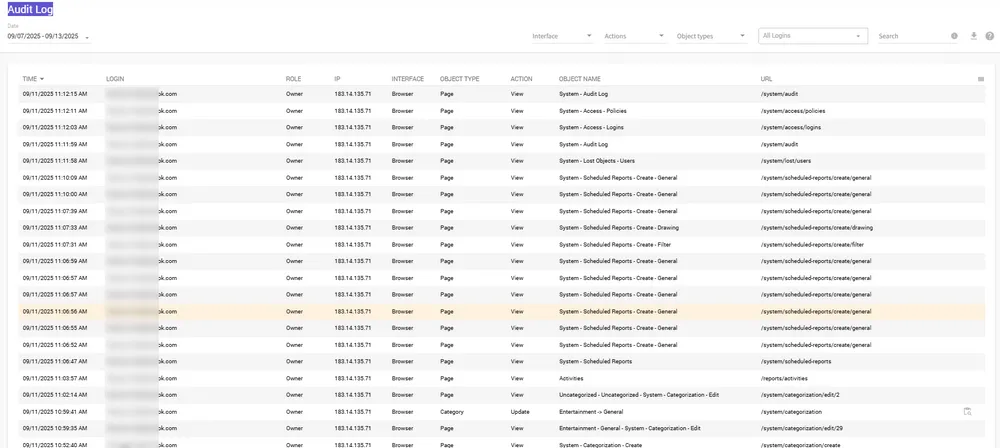1000x448 pixels.
Task: Click the search info icon
Action: point(954,36)
